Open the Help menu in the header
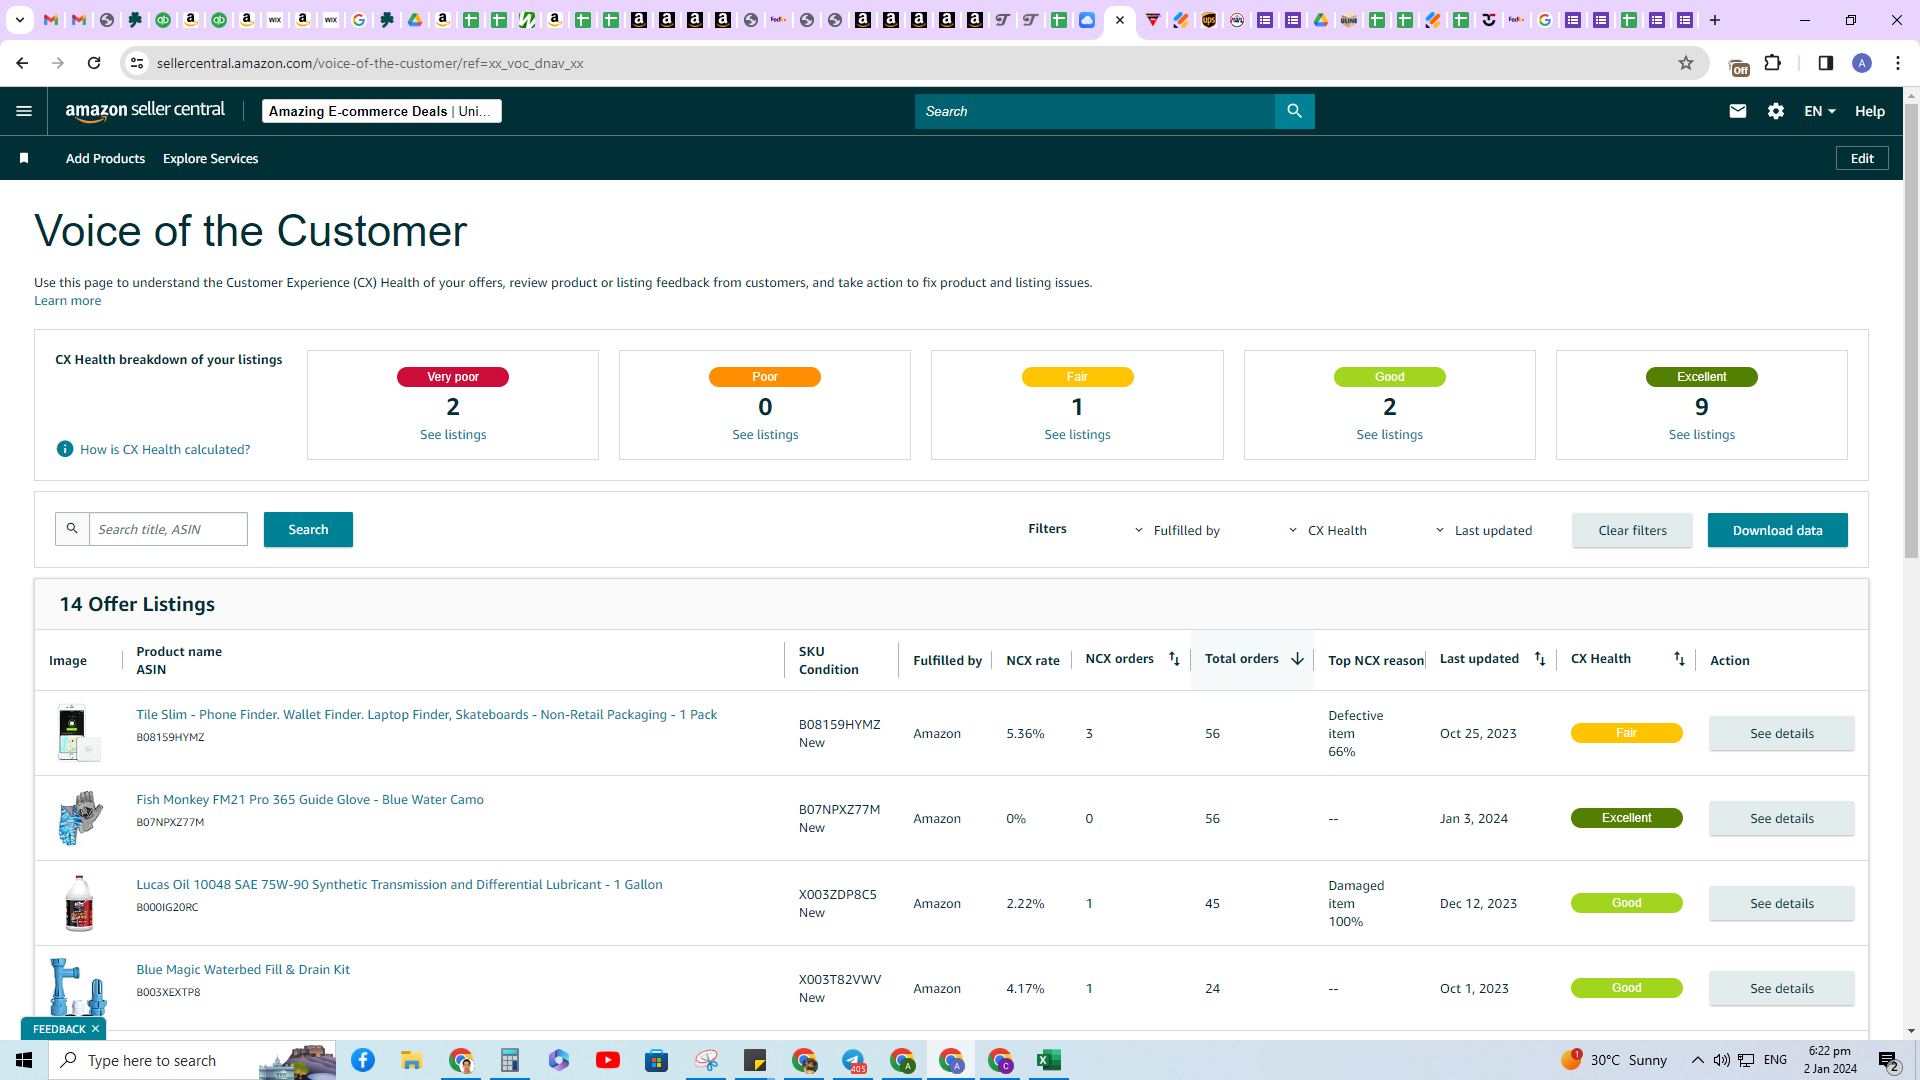The image size is (1920, 1080). 1870,111
